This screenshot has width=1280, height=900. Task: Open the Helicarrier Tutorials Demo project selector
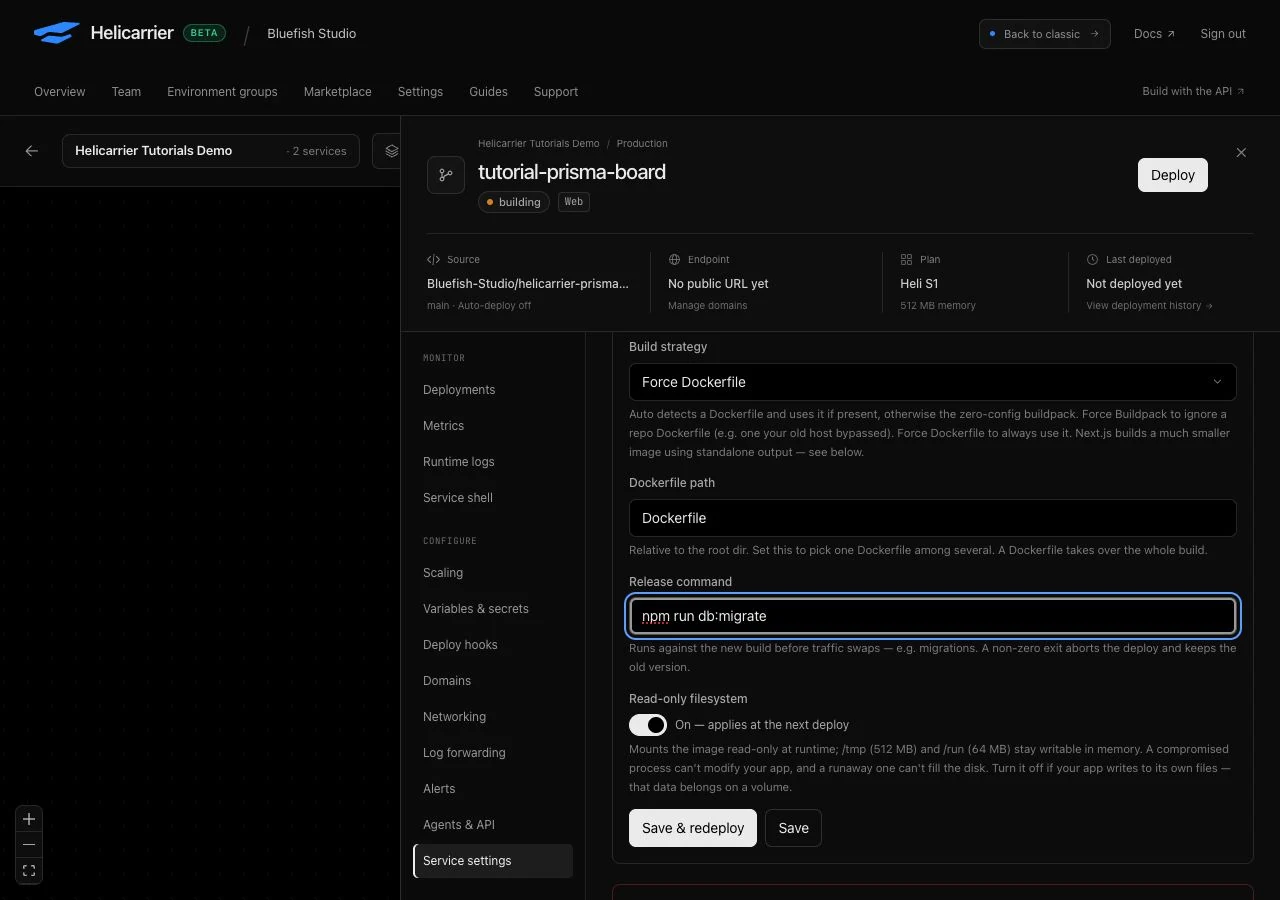pos(211,151)
